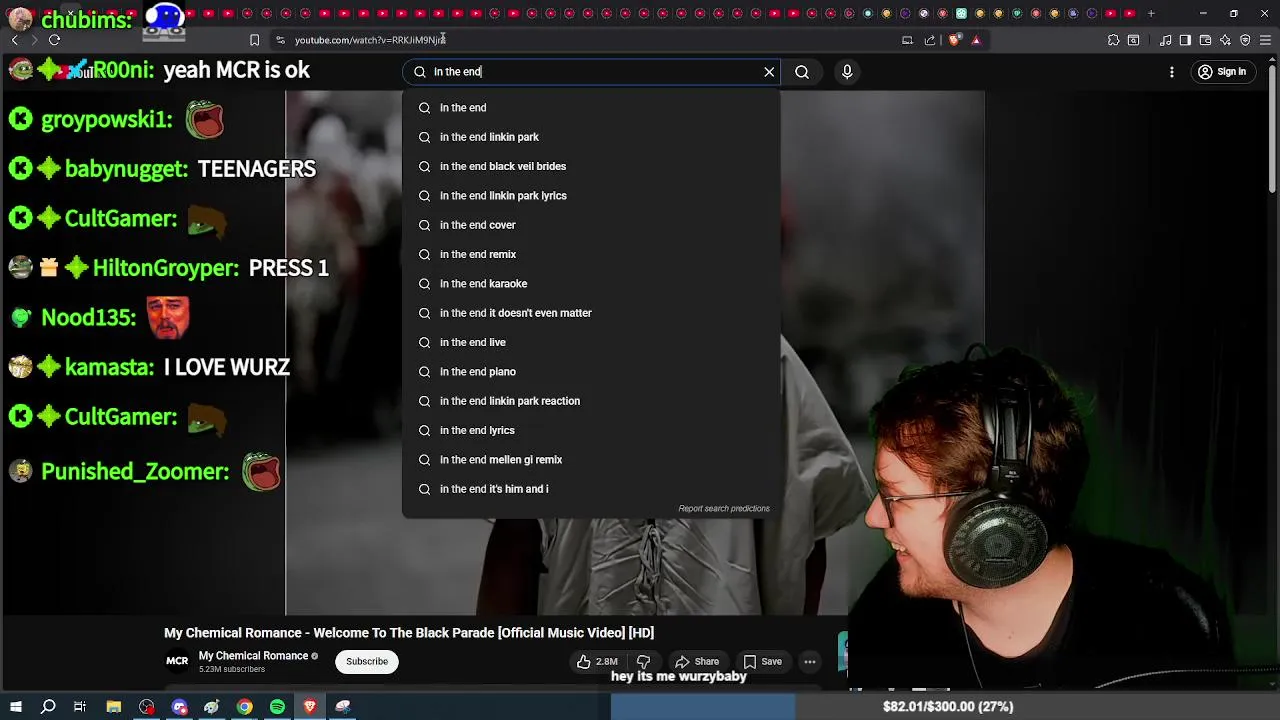Clear the YouTube search box text
Viewport: 1280px width, 720px height.
coord(769,72)
